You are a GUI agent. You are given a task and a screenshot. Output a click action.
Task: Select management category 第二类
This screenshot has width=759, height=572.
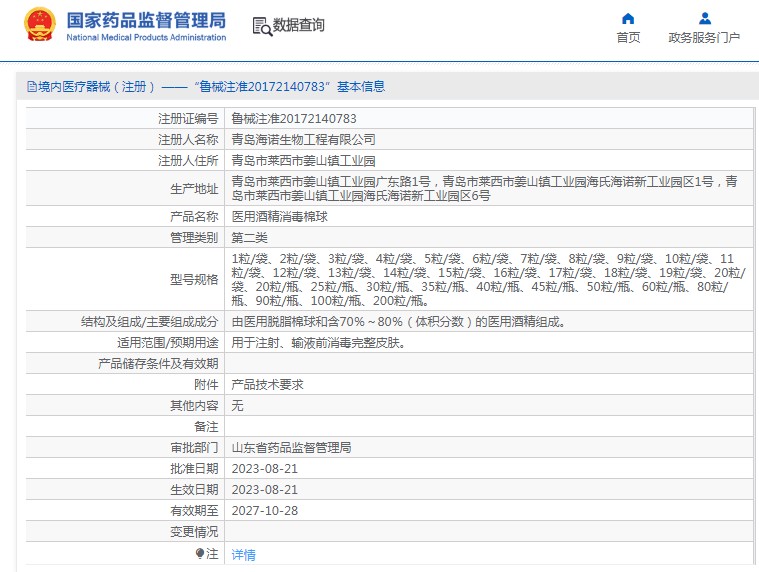[x=249, y=238]
